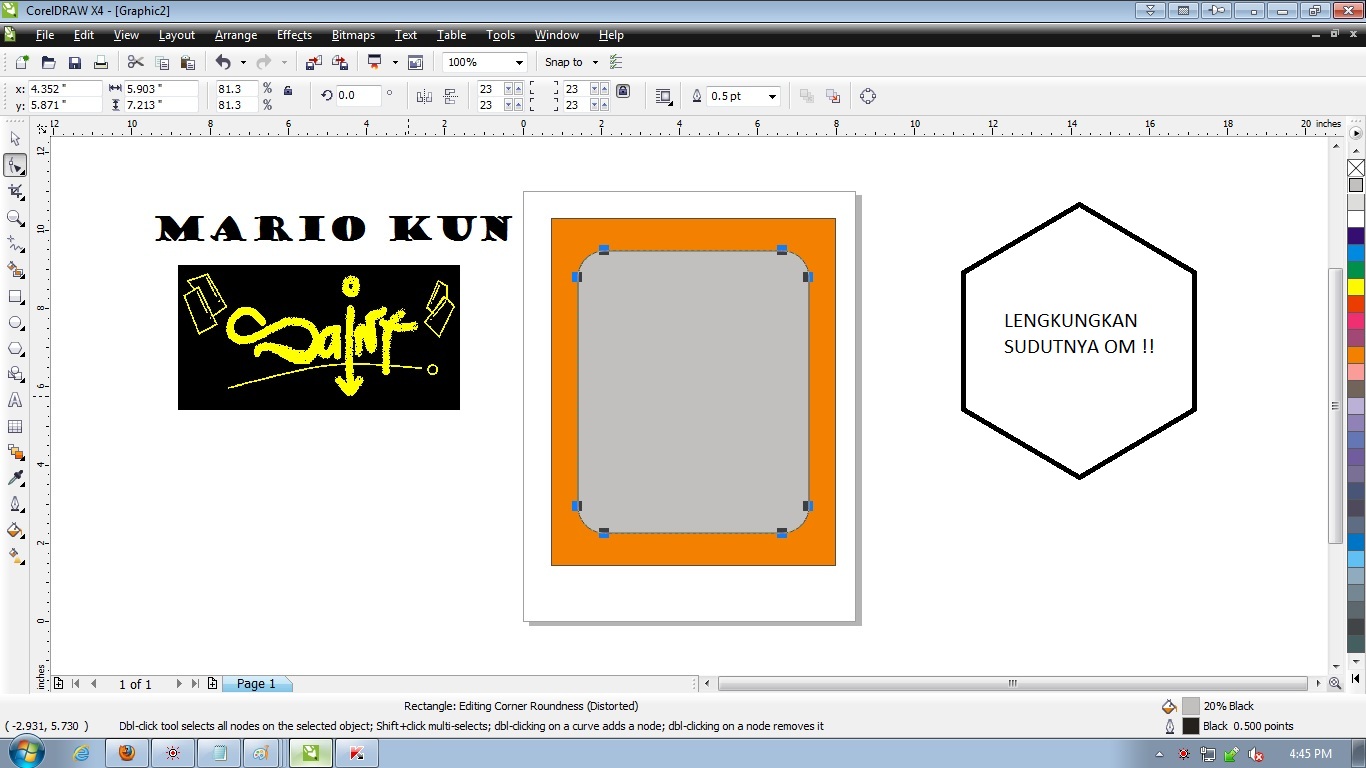1366x768 pixels.
Task: Lock the corner roundness values together
Action: [x=622, y=90]
